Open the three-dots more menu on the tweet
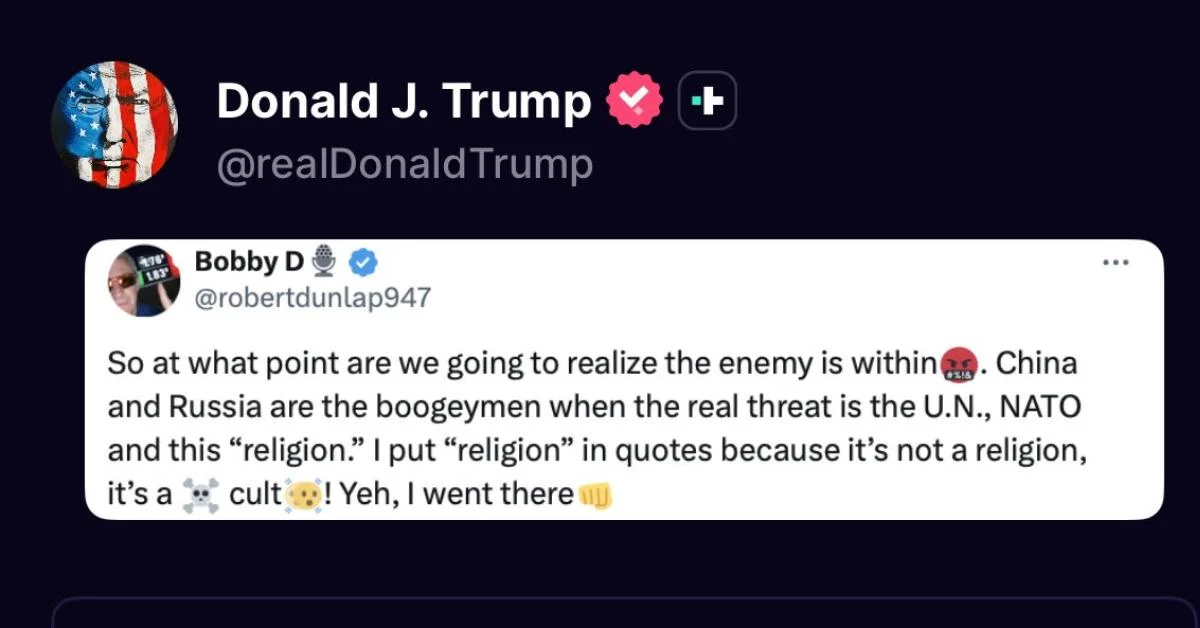Viewport: 1200px width, 628px height. [x=1115, y=263]
